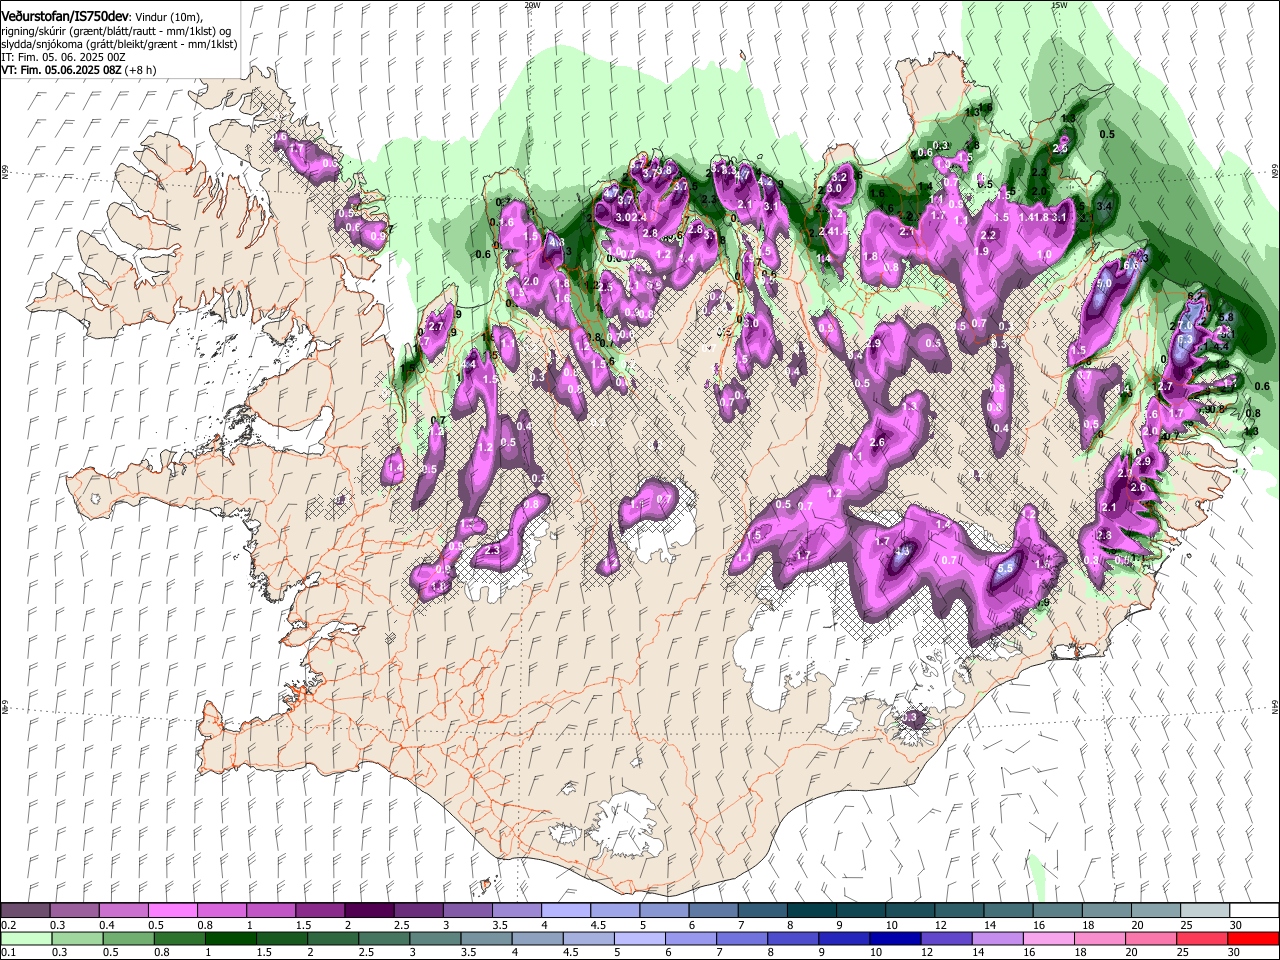This screenshot has width=1280, height=960.
Task: Select snow legend swatch between 0.2 and 0.3
Action: 25,910
